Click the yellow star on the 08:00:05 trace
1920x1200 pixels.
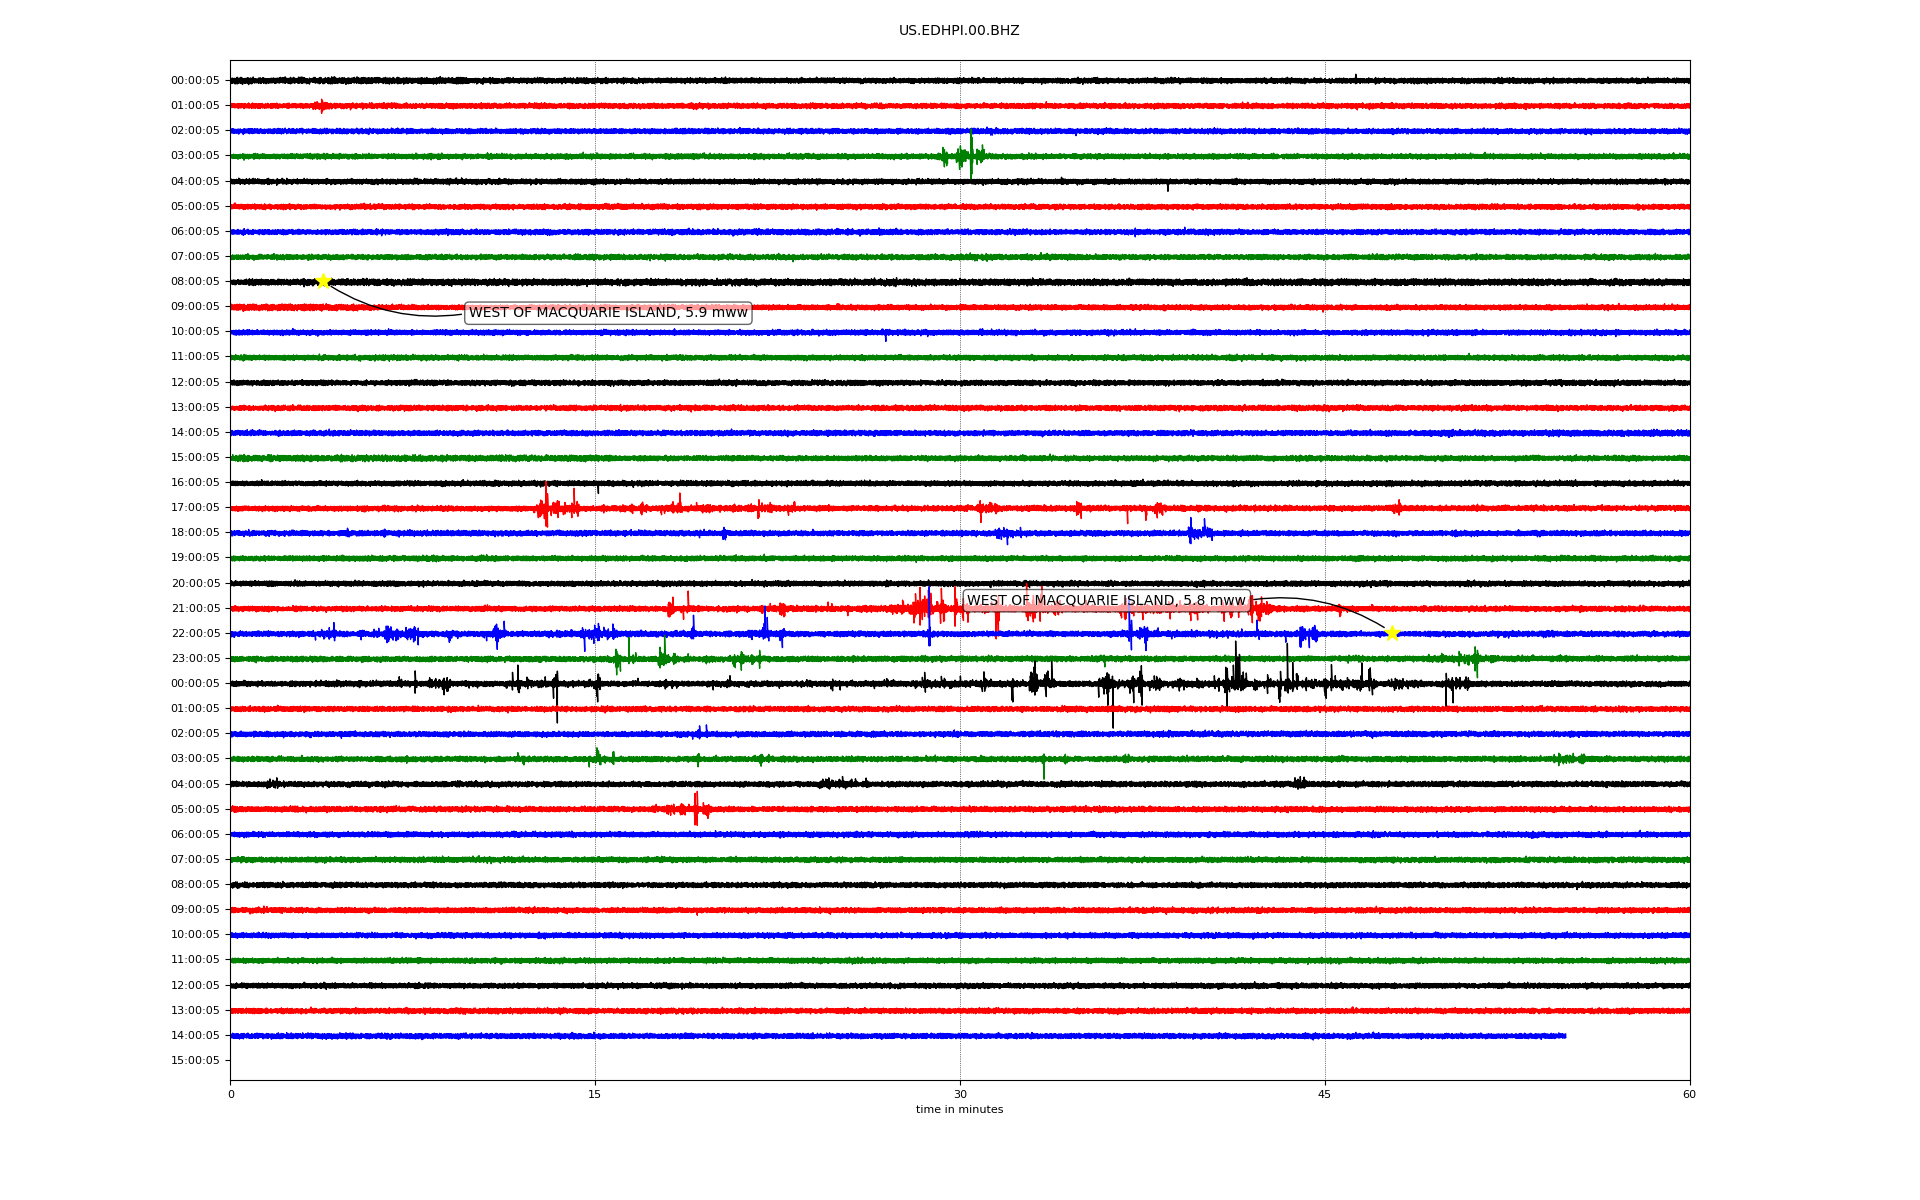point(323,281)
